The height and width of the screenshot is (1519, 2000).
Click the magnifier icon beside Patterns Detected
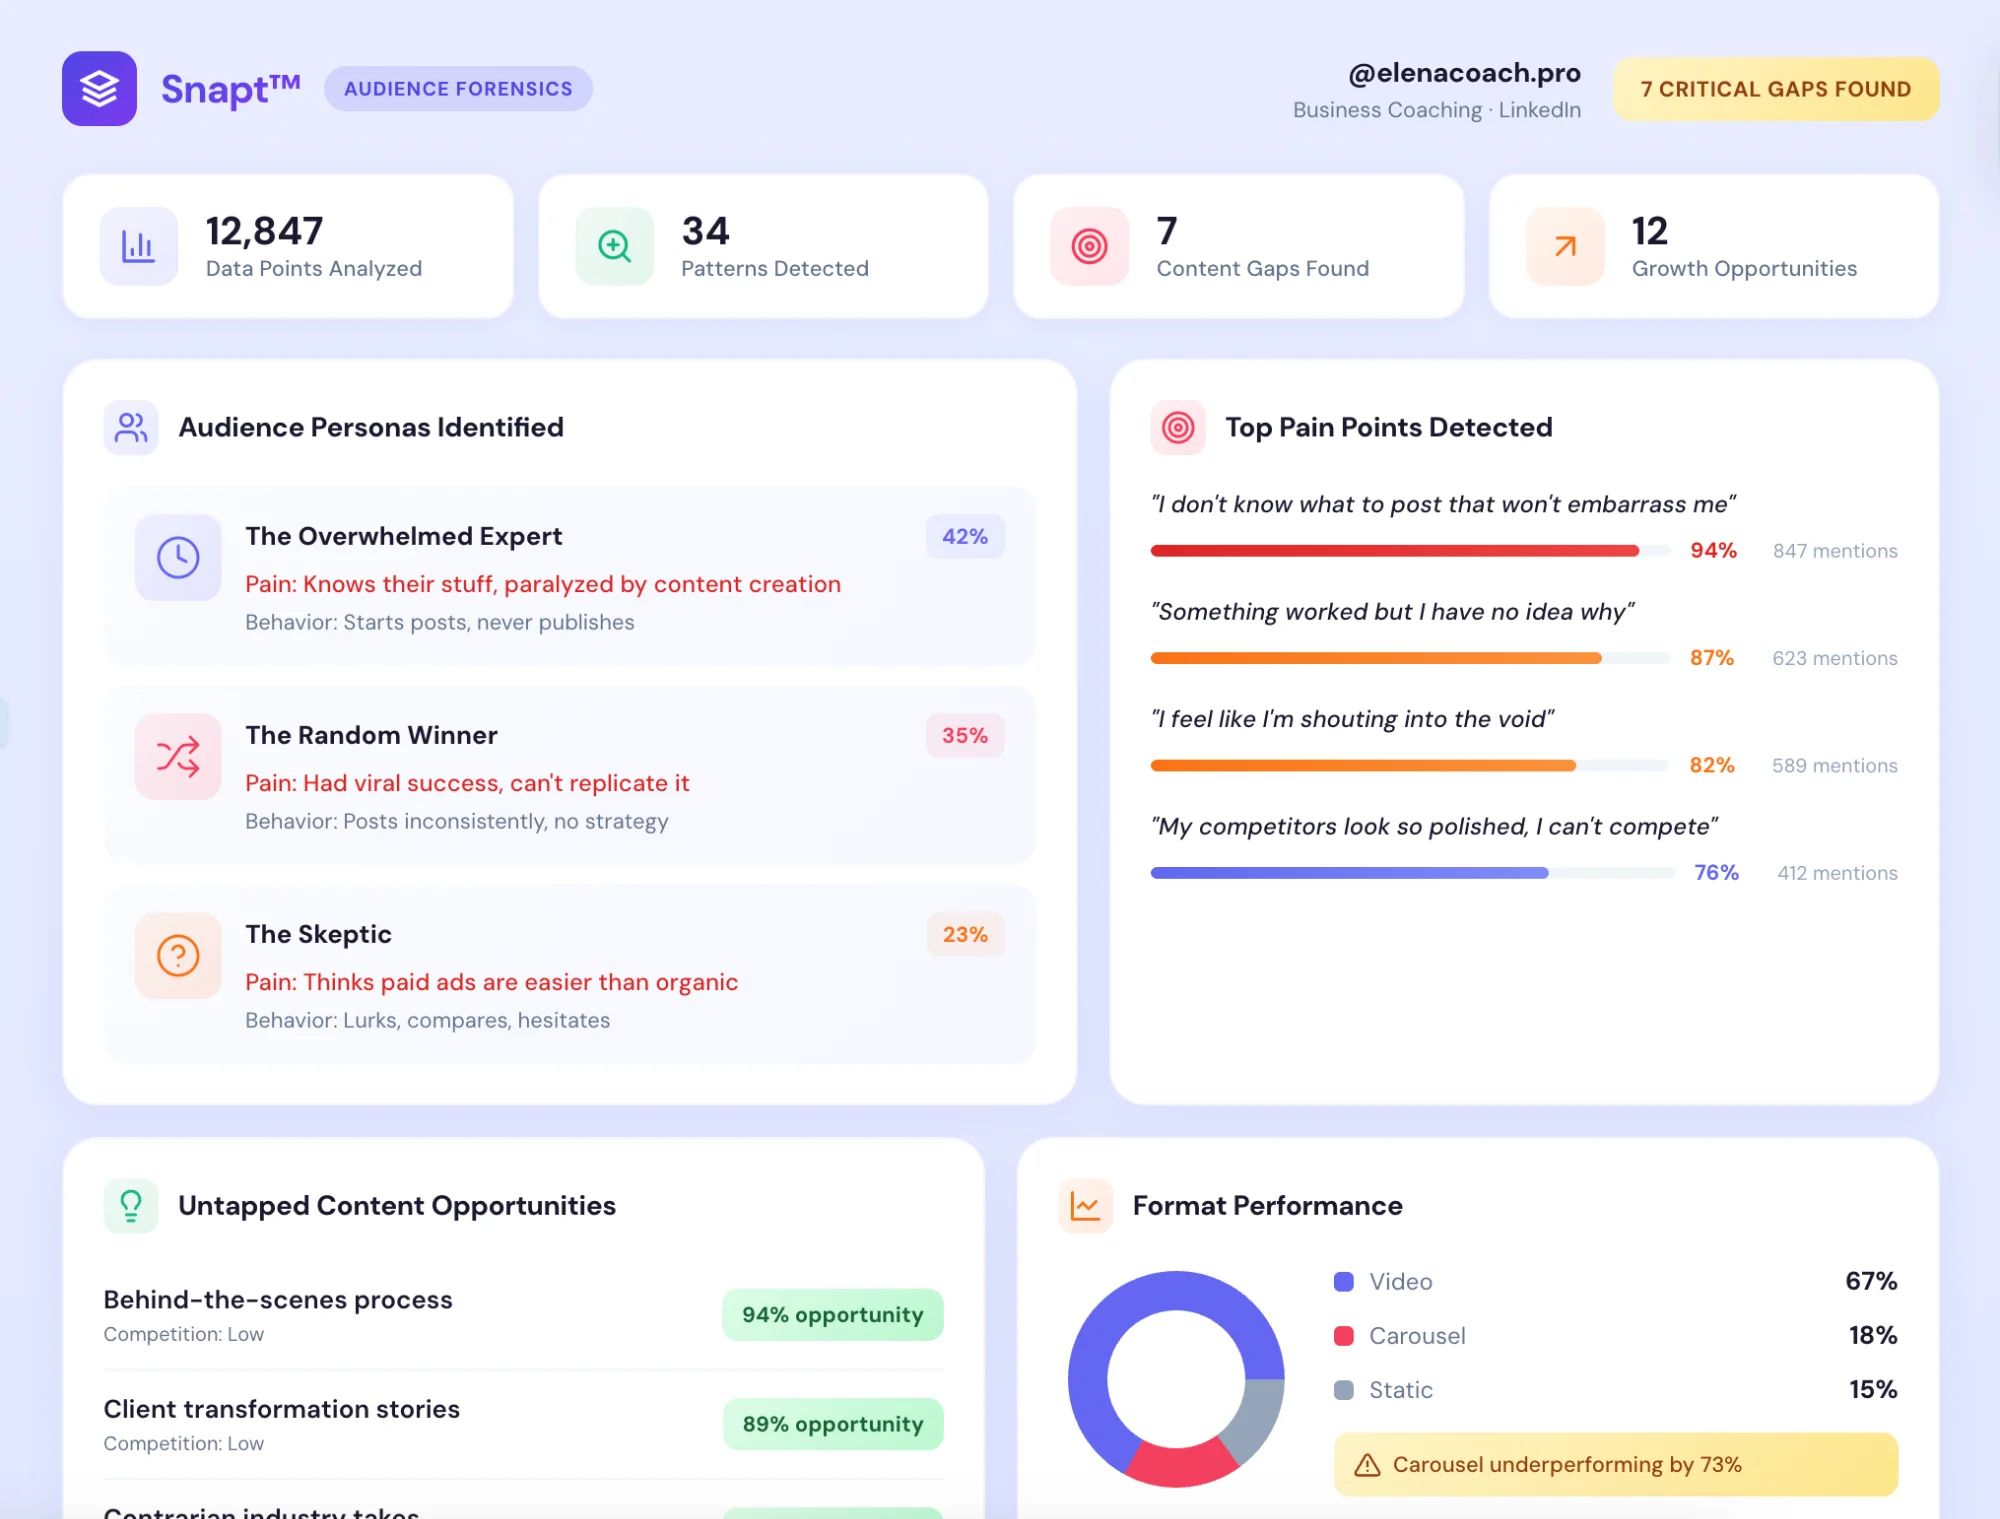click(614, 245)
